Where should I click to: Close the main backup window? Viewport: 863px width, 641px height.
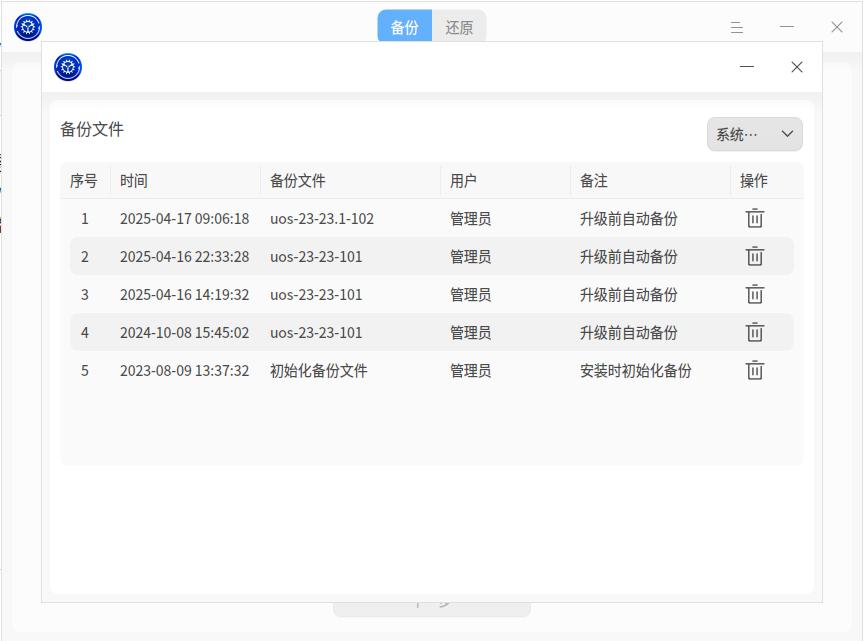pyautogui.click(x=837, y=27)
